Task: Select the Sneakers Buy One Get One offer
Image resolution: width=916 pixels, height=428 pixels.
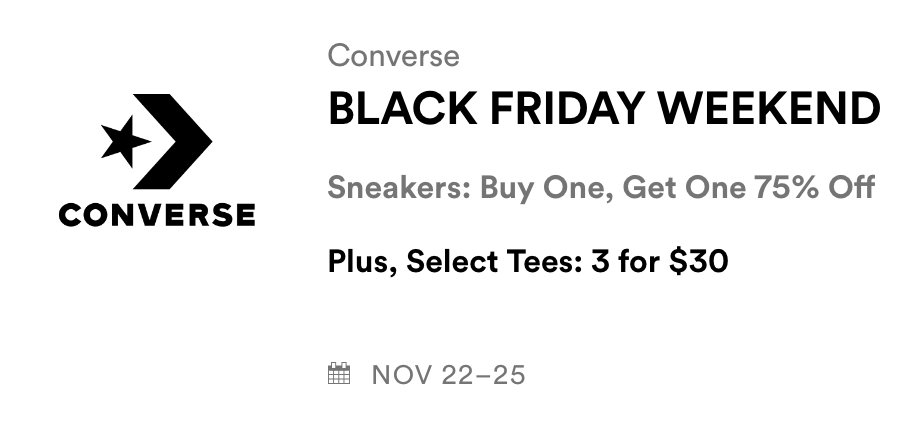Action: pos(601,187)
